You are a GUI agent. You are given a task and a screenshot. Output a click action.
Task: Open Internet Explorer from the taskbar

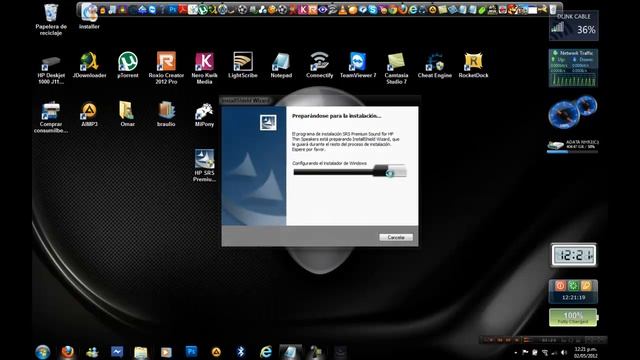pyautogui.click(x=266, y=351)
